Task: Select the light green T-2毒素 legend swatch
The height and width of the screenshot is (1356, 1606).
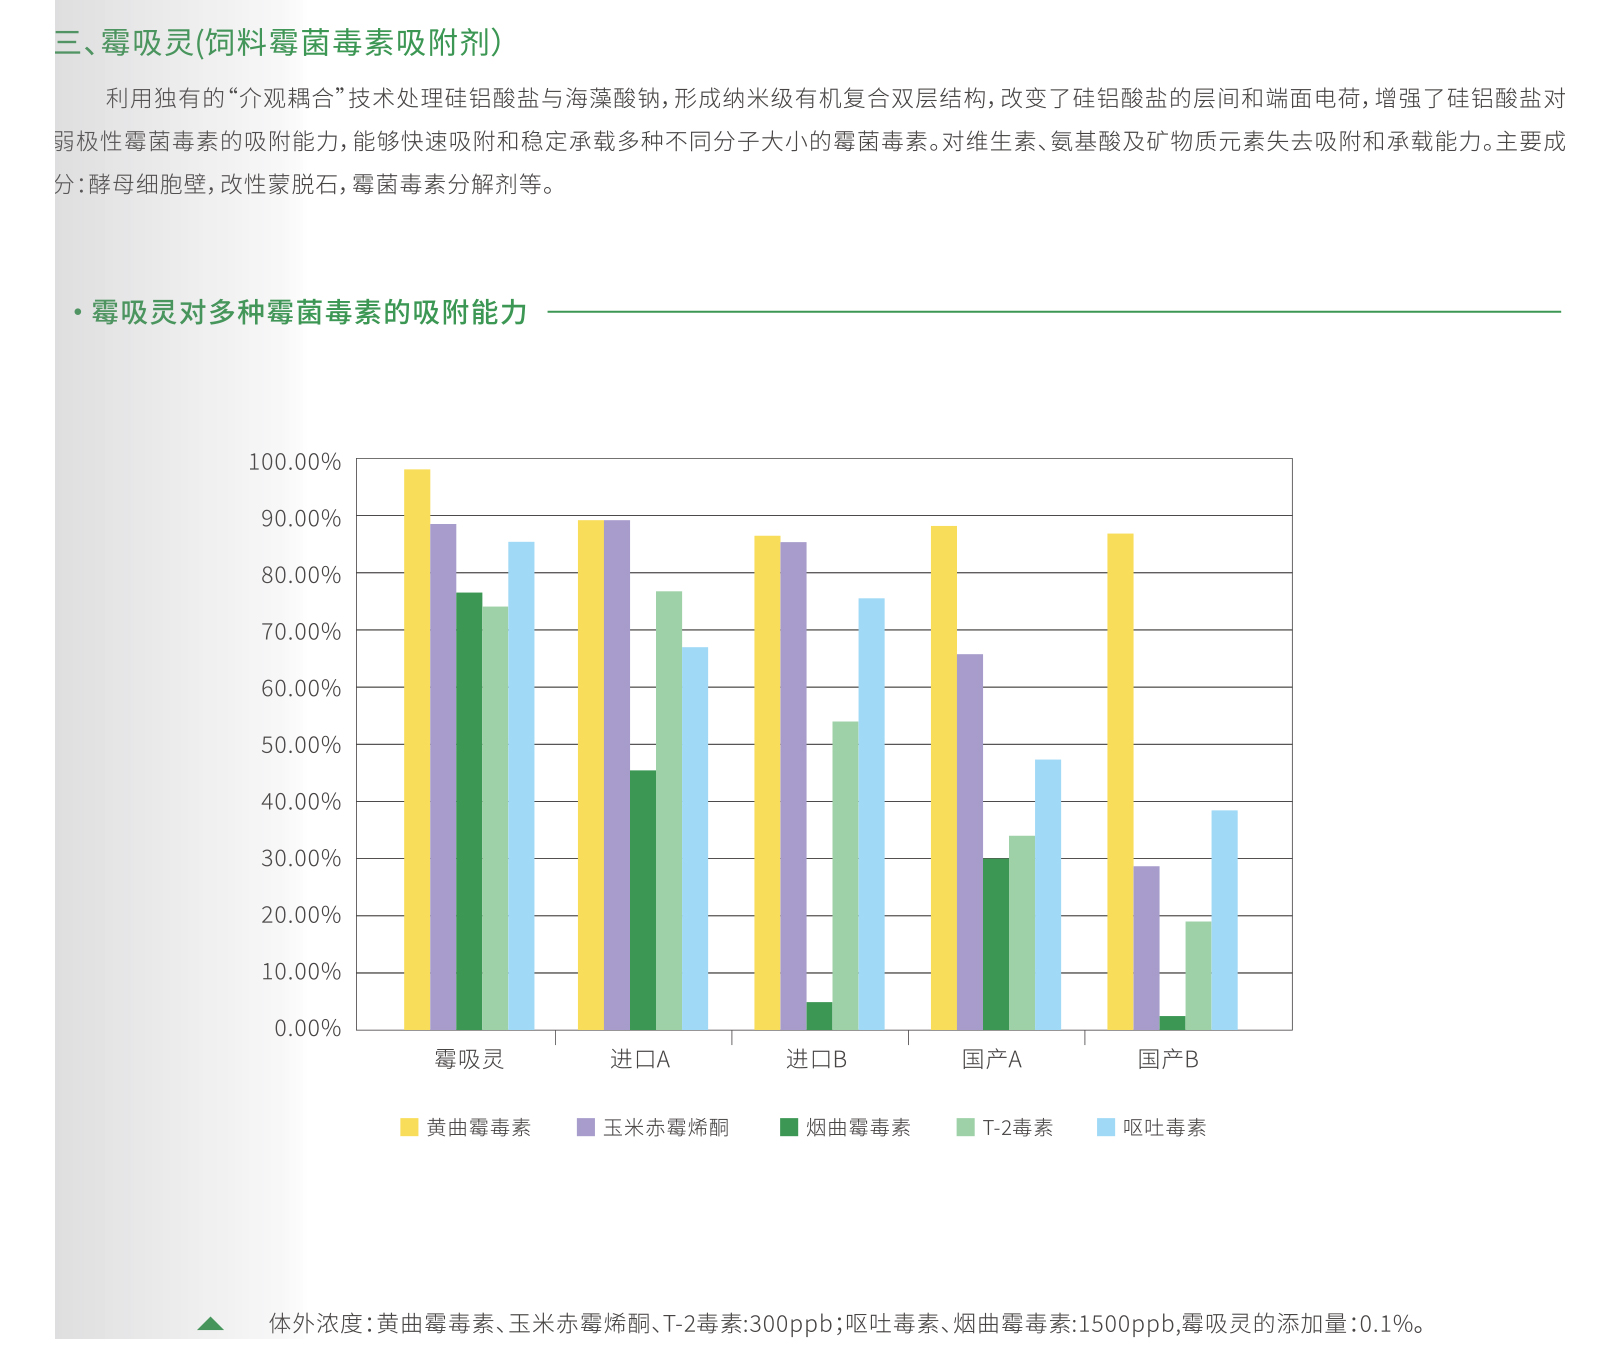Action: pos(965,1127)
